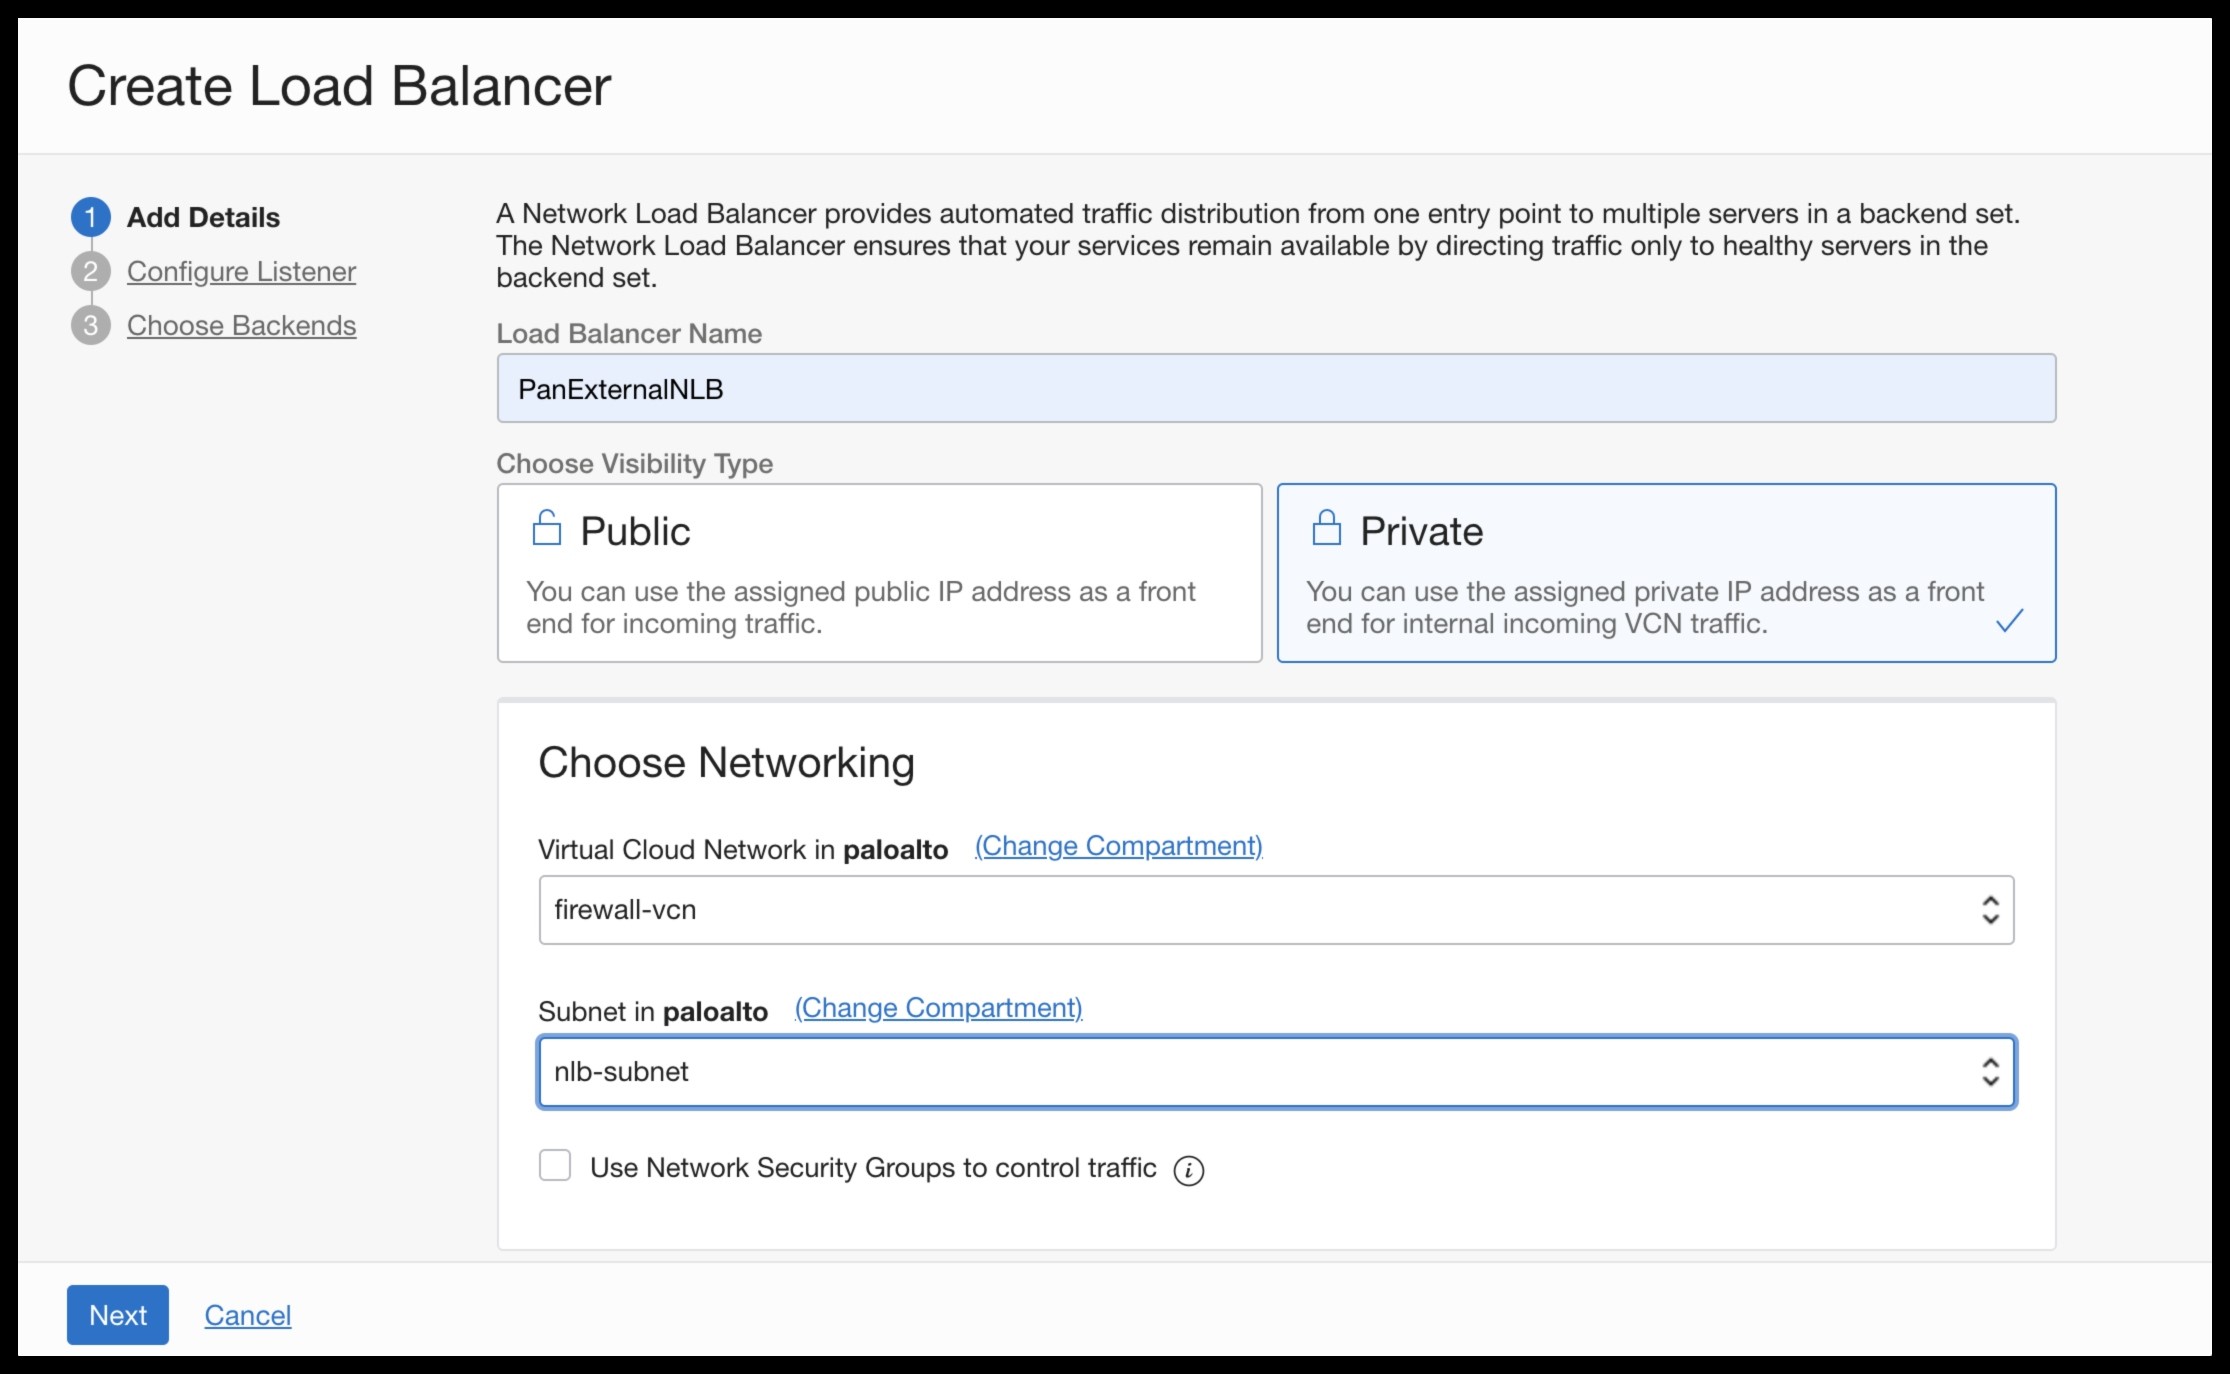Enable Use Network Security Groups to control traffic
Image resolution: width=2230 pixels, height=1374 pixels.
555,1165
